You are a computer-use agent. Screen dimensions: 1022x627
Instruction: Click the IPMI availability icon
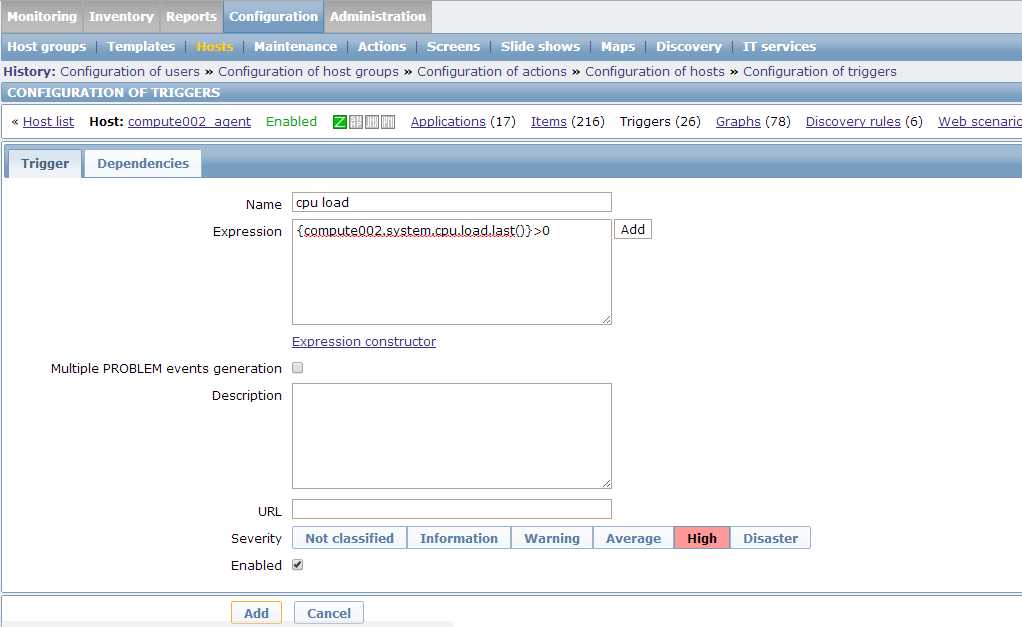[x=388, y=122]
